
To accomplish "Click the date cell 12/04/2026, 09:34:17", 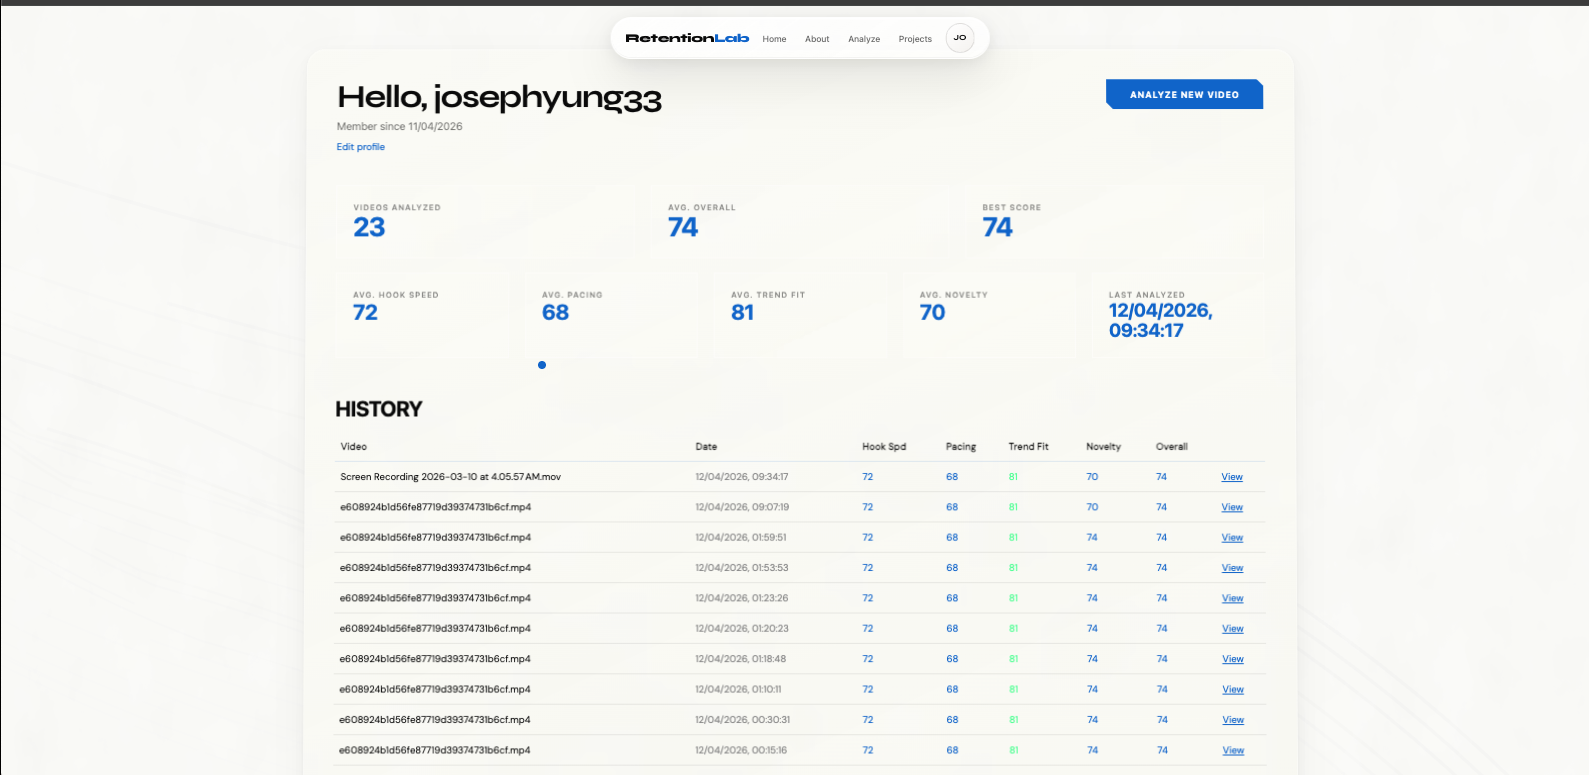I will 741,477.
